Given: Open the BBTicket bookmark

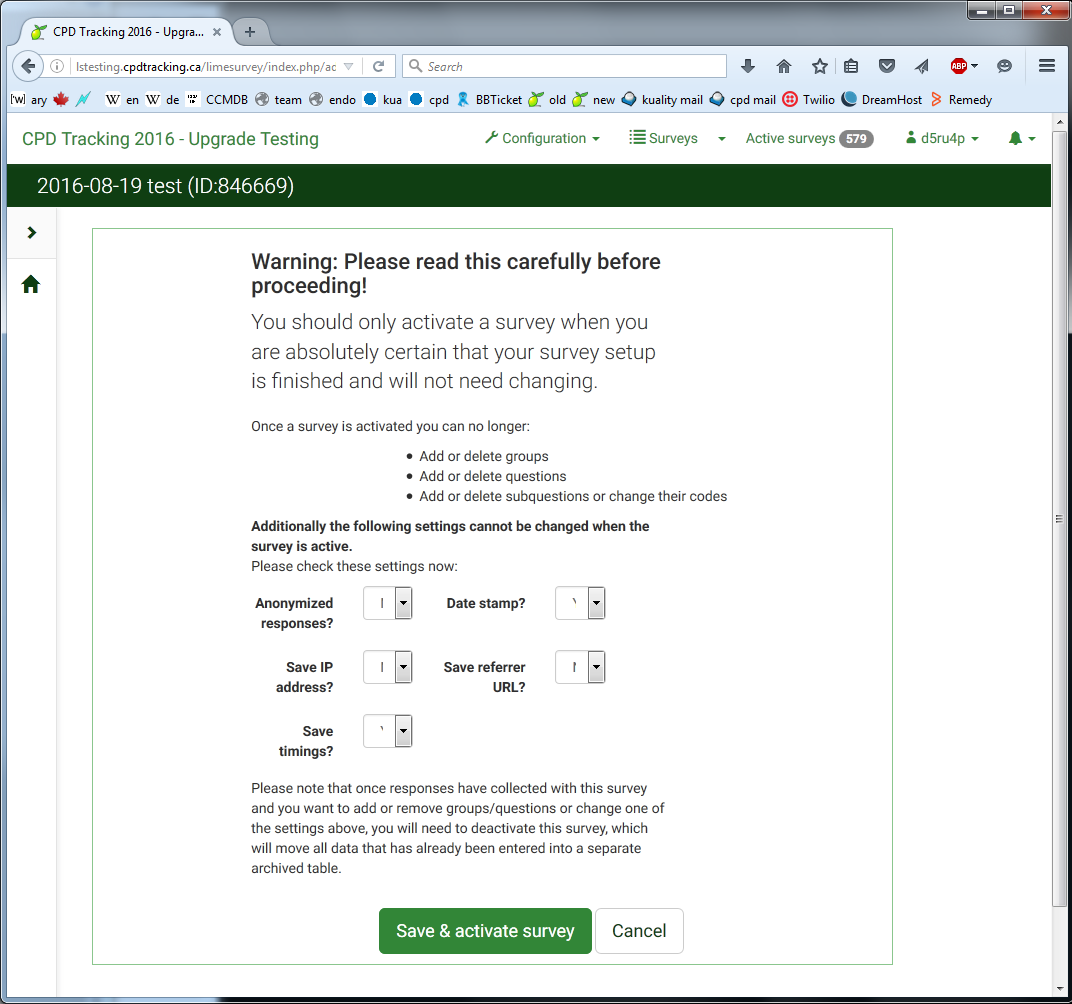Looking at the screenshot, I should pyautogui.click(x=489, y=100).
